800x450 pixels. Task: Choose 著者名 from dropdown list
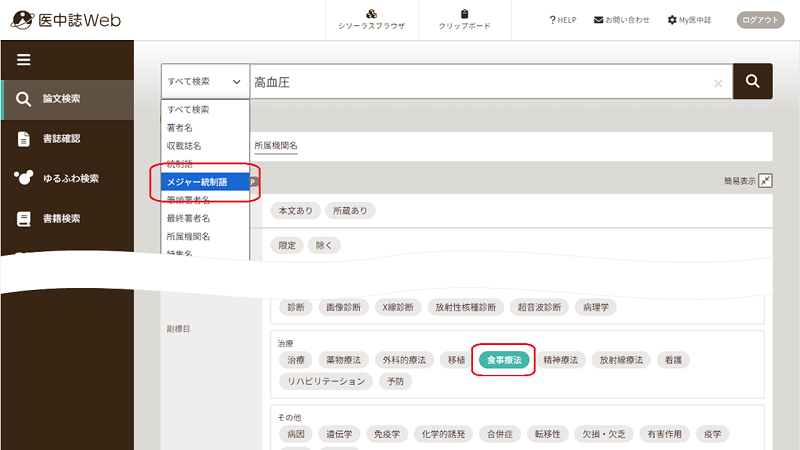coord(205,128)
